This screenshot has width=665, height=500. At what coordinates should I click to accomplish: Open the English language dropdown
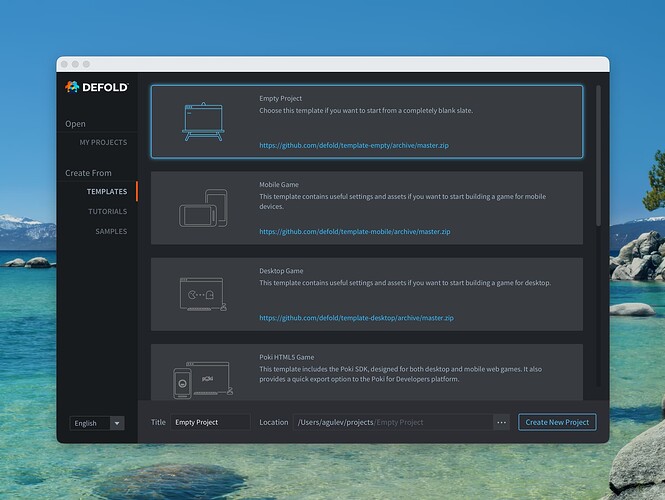[x=97, y=423]
